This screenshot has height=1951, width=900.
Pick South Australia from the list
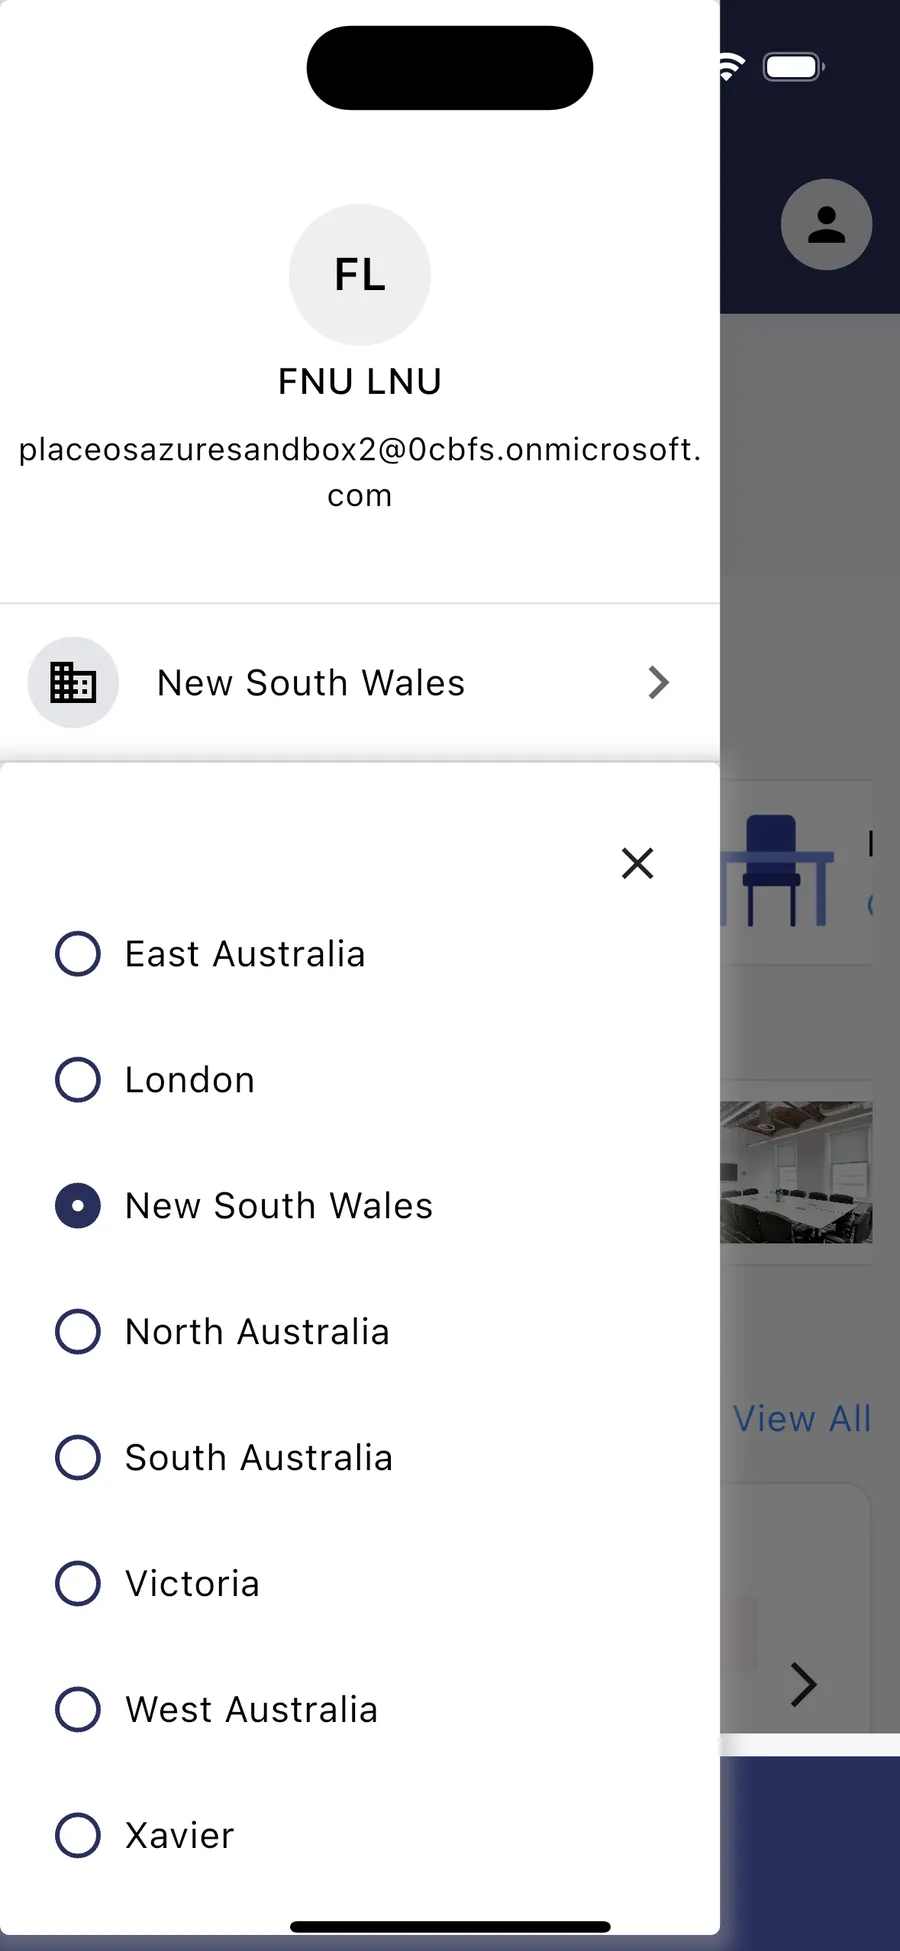[78, 1458]
